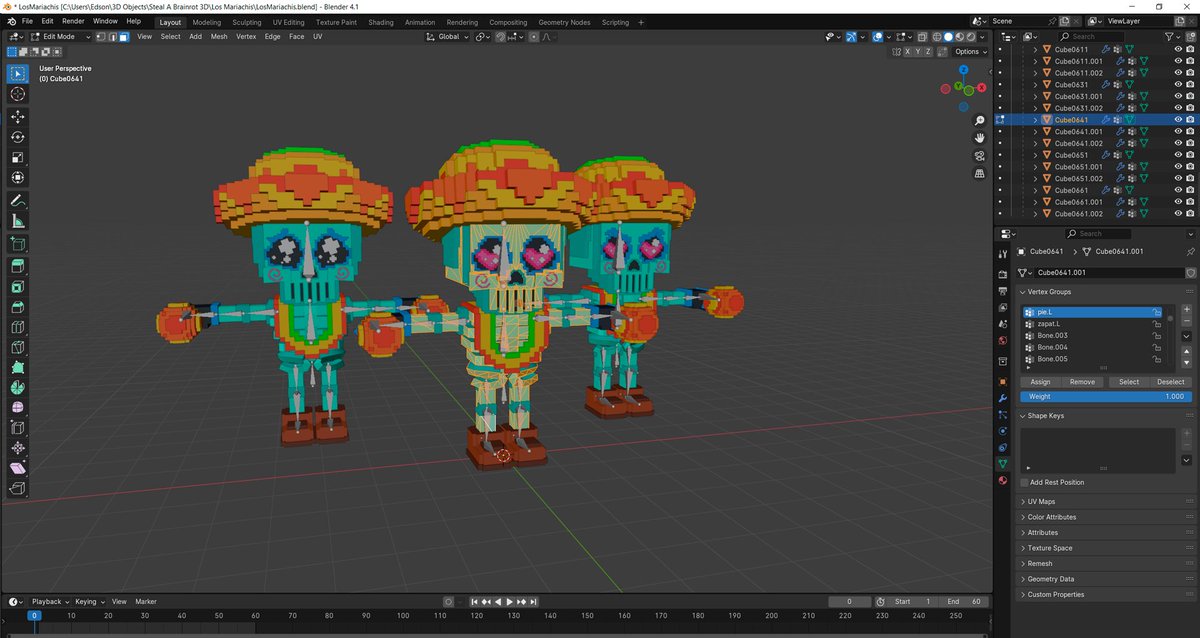Toggle the camera view icon
Image resolution: width=1200 pixels, height=638 pixels.
[x=980, y=155]
